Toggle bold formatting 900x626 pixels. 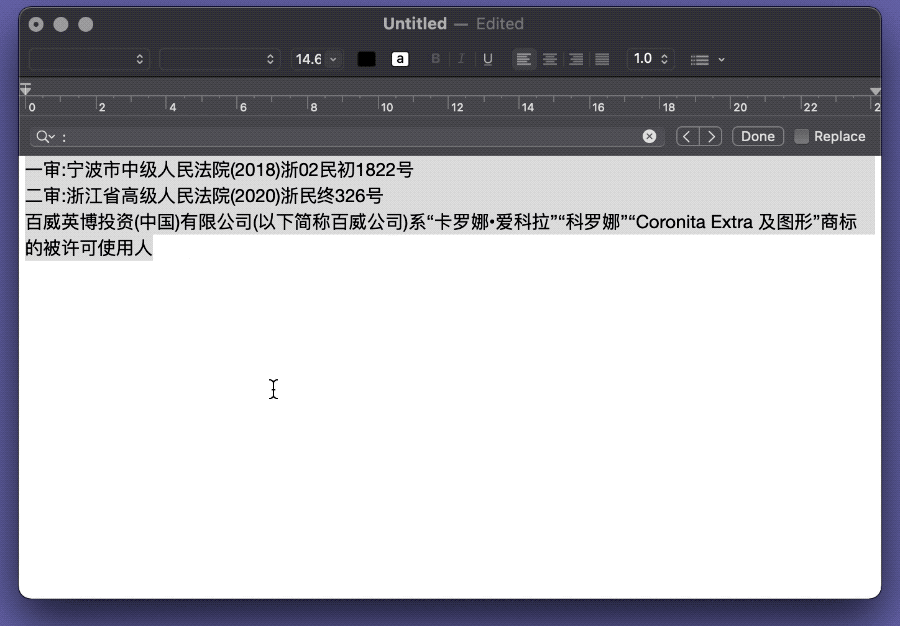pyautogui.click(x=436, y=59)
